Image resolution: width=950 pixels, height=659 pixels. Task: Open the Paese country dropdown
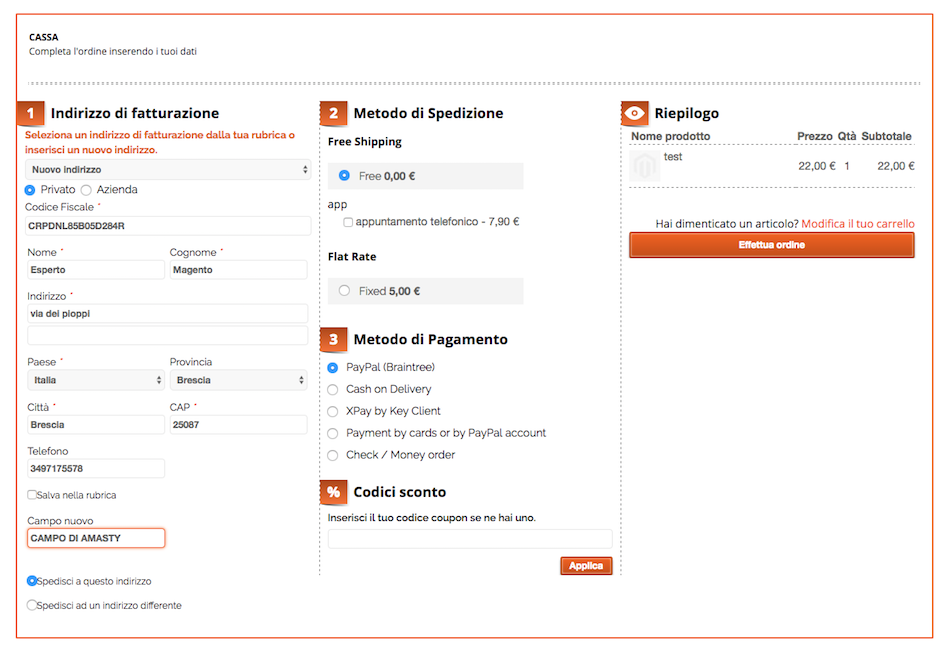point(96,380)
